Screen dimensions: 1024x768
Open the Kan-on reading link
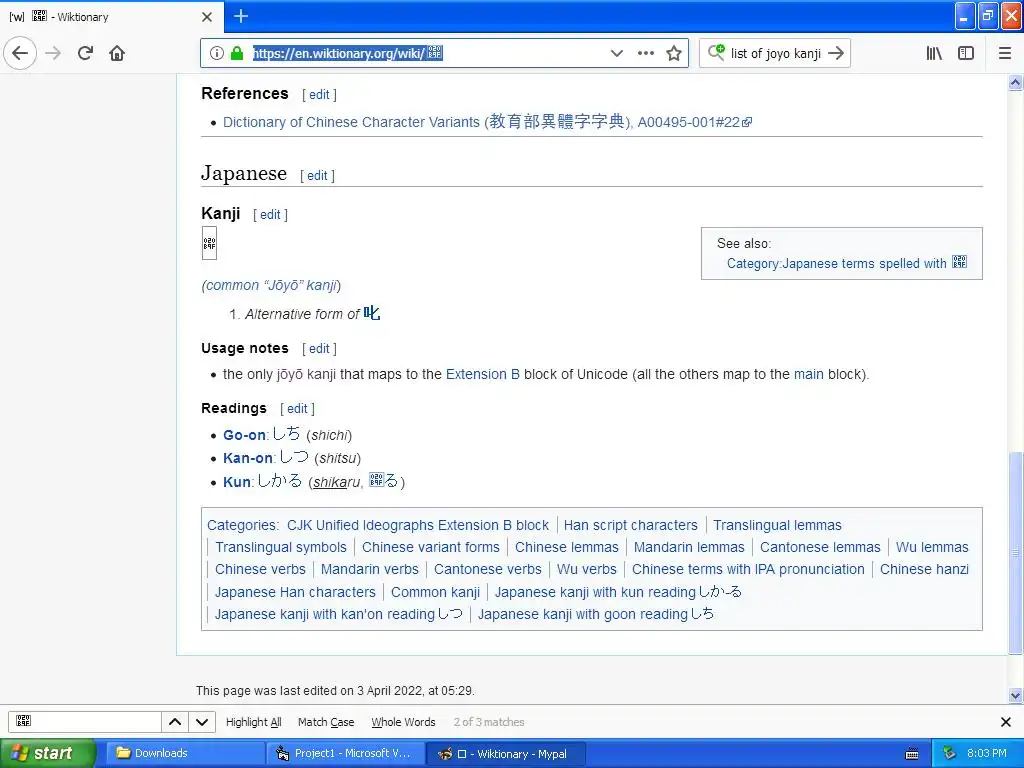(248, 458)
